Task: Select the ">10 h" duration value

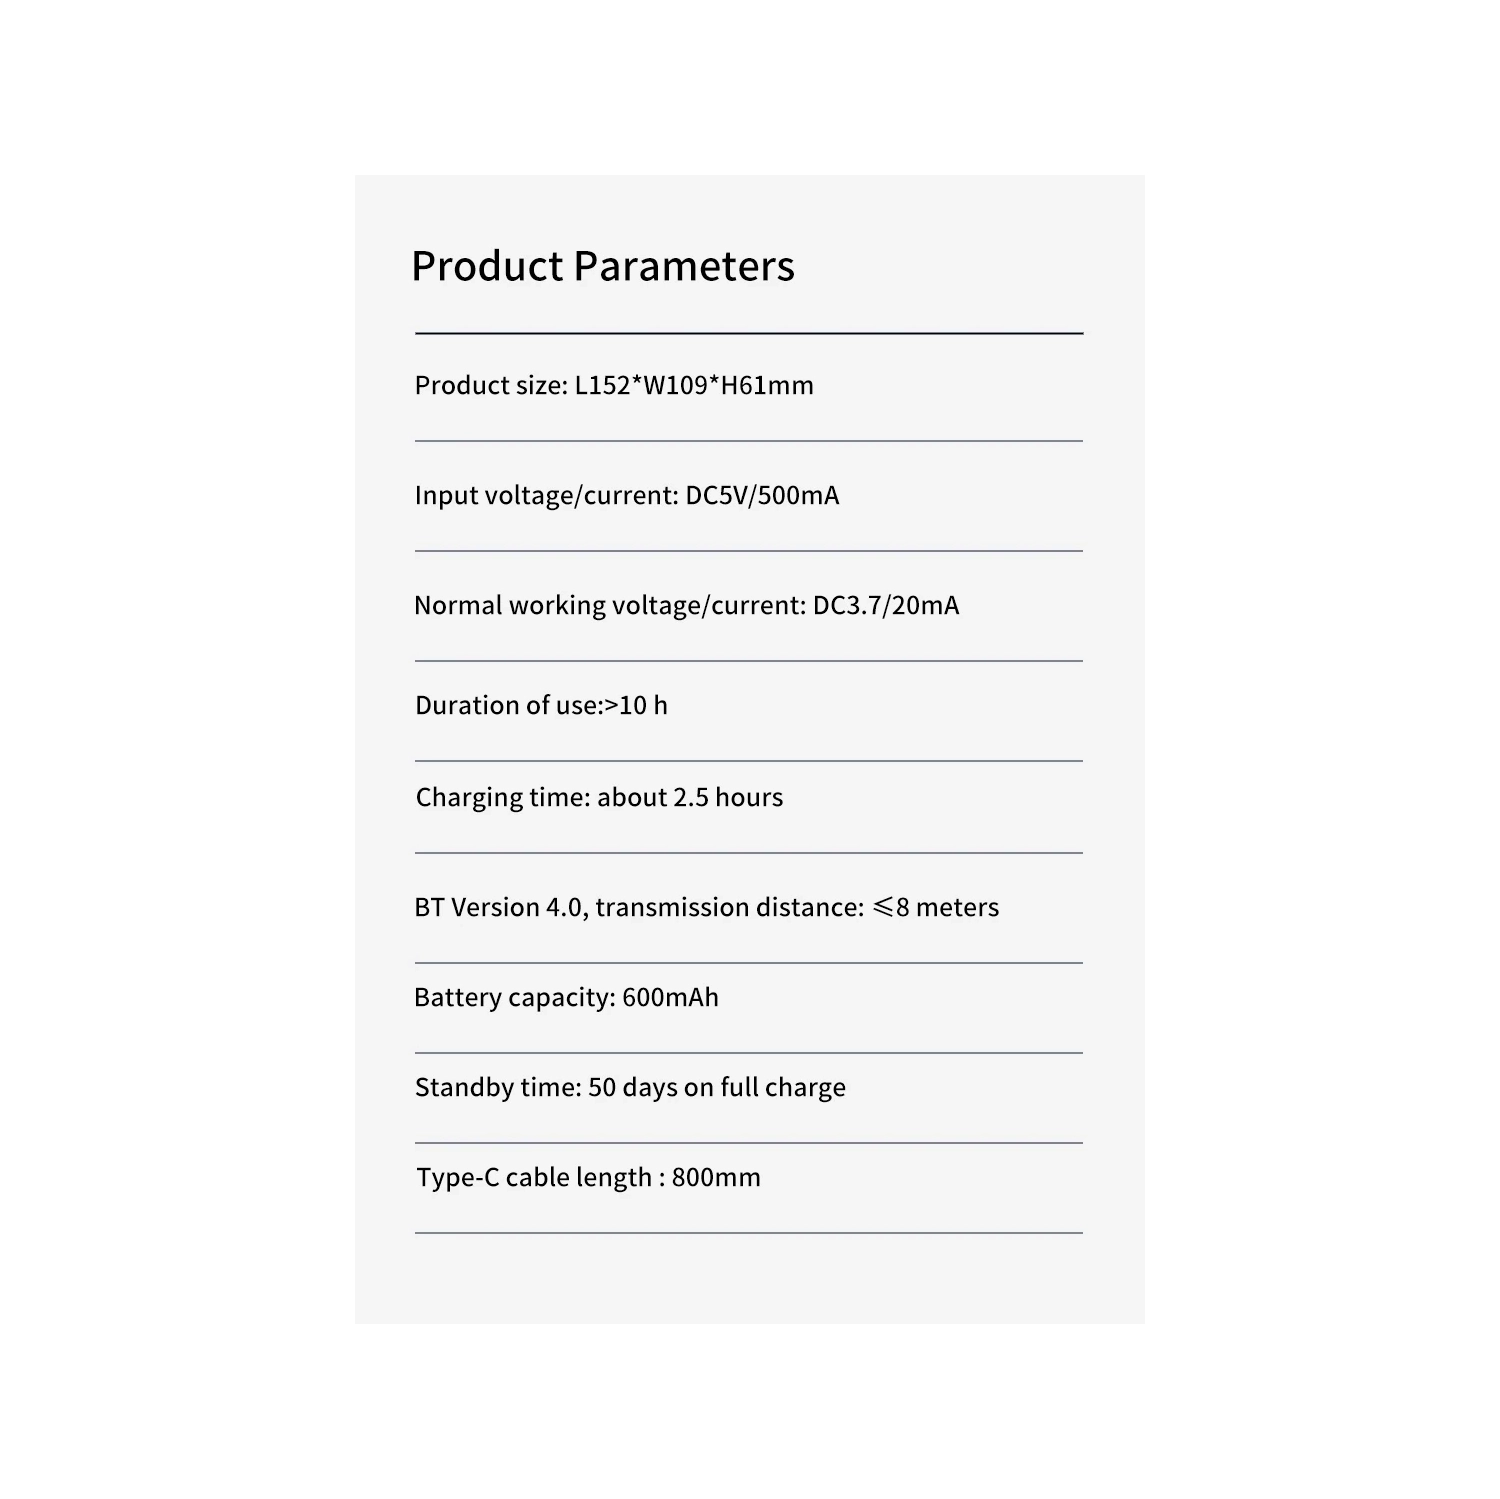Action: coord(637,706)
